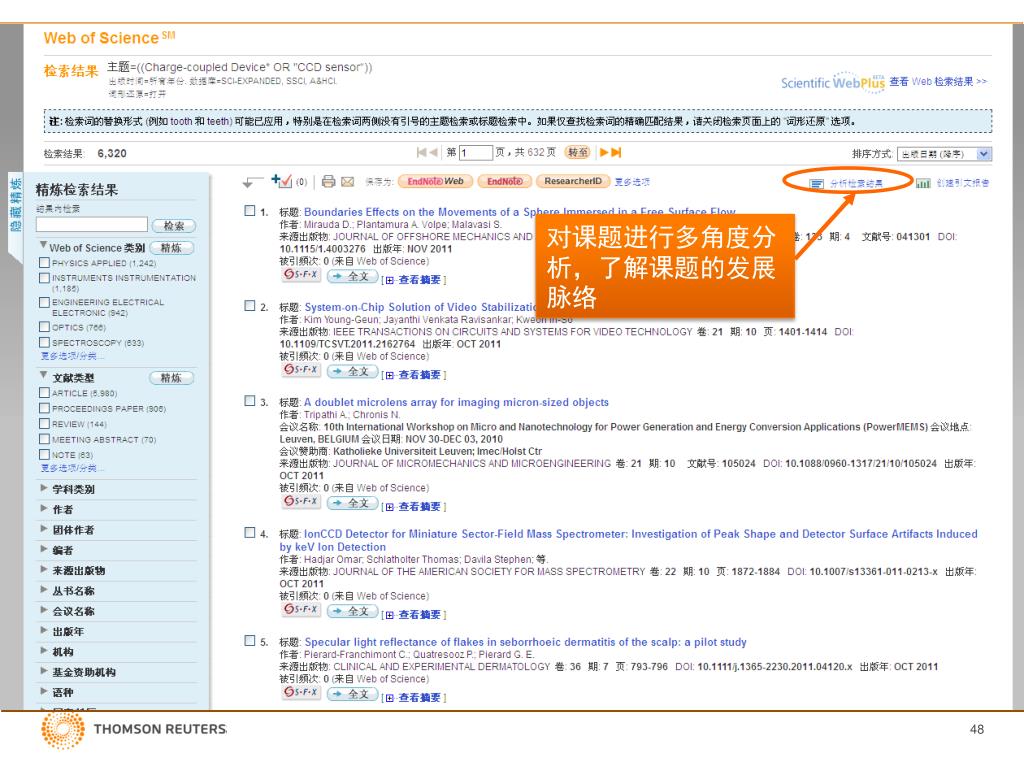Add checked records to marked list icon
The height and width of the screenshot is (768, 1024).
point(281,181)
